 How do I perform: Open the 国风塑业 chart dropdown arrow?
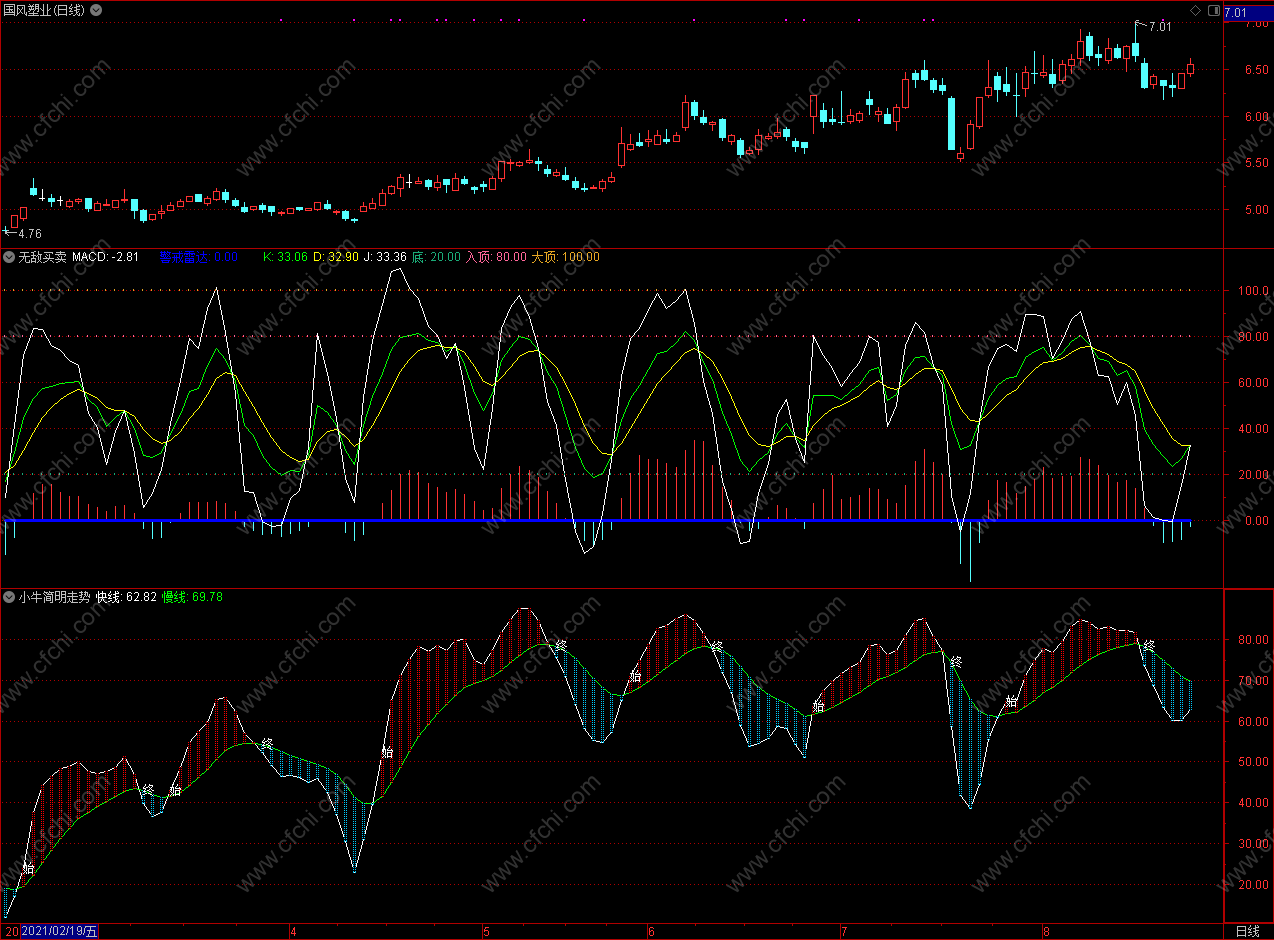coord(95,10)
